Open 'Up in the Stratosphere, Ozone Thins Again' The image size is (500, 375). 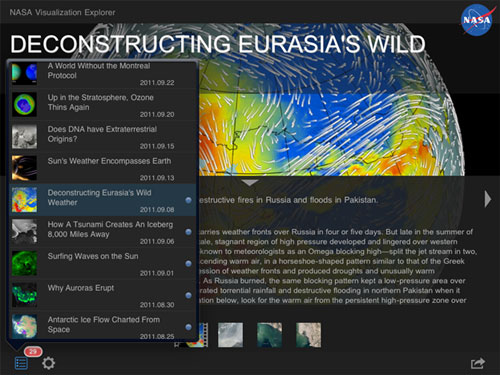click(x=103, y=104)
